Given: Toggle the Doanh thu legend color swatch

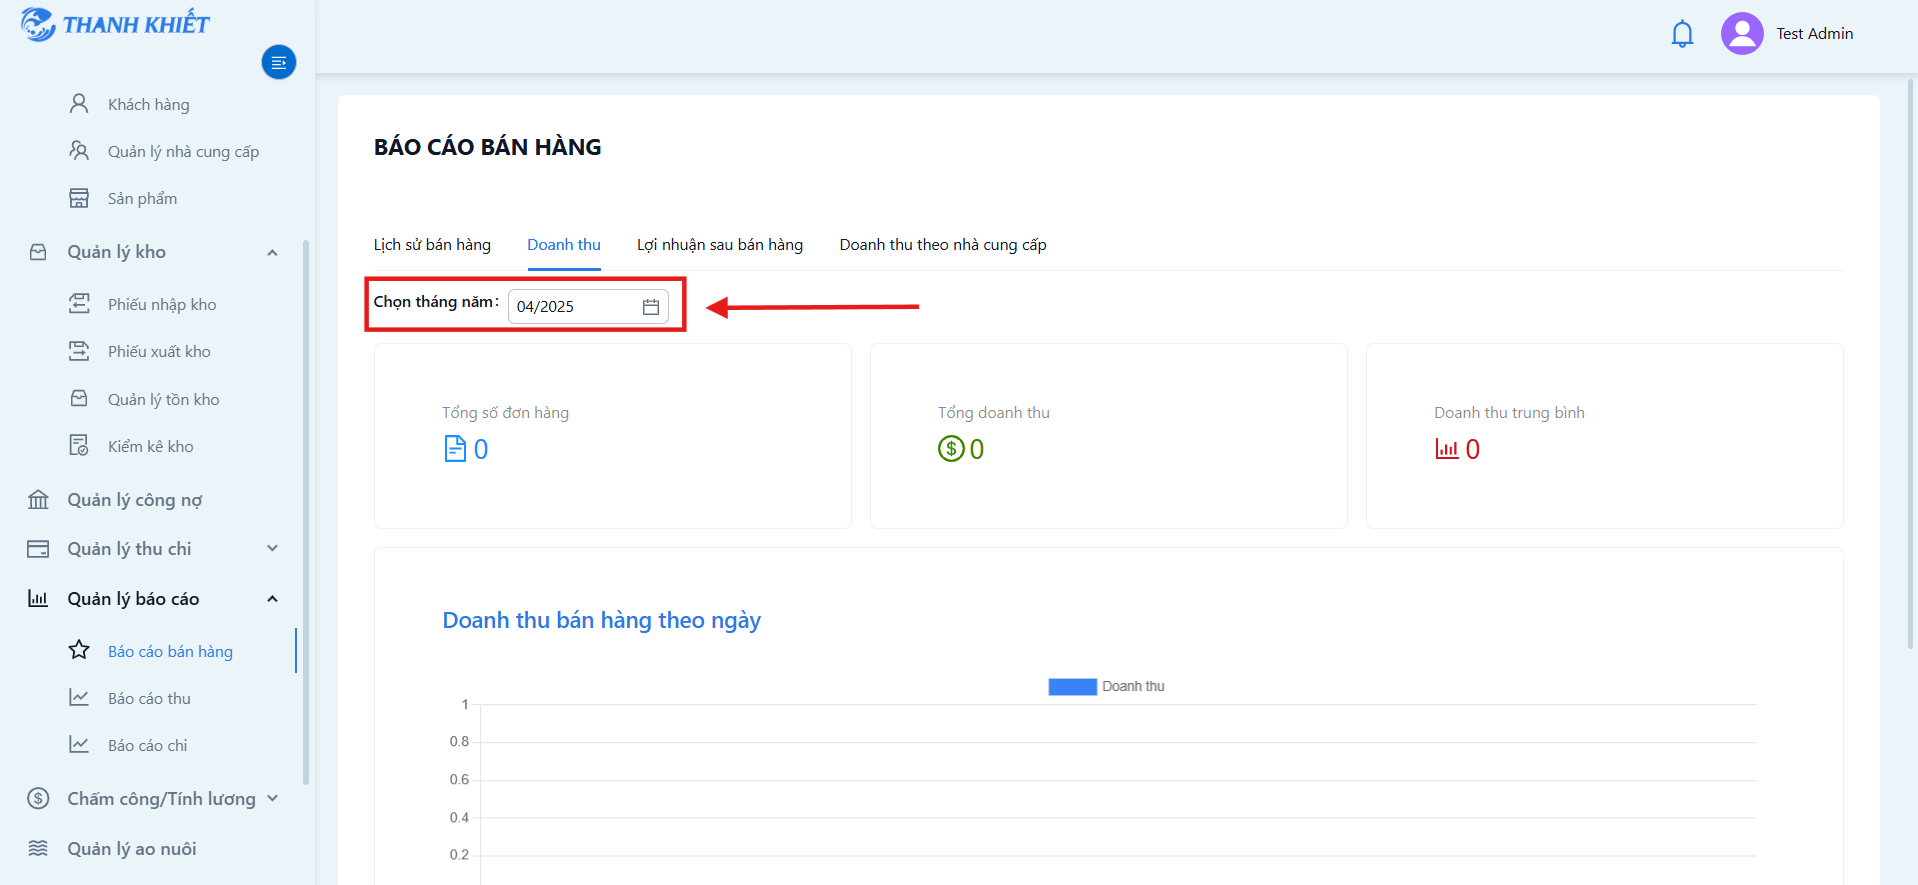Looking at the screenshot, I should click(x=1072, y=686).
